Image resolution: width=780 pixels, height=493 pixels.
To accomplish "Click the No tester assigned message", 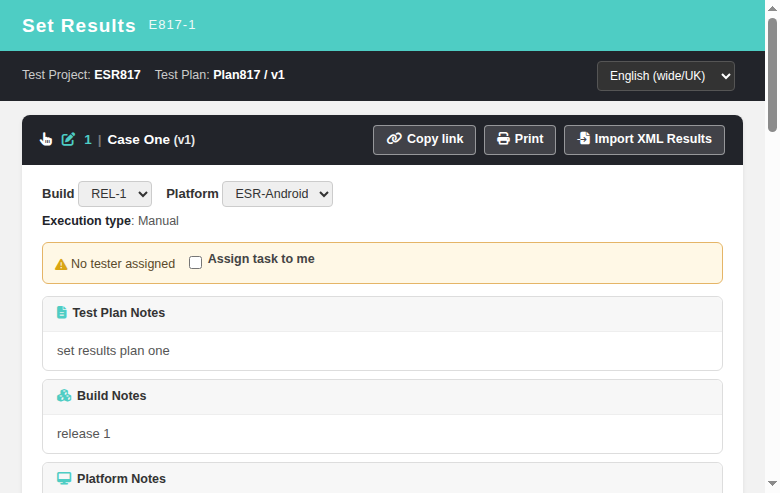I will (123, 264).
